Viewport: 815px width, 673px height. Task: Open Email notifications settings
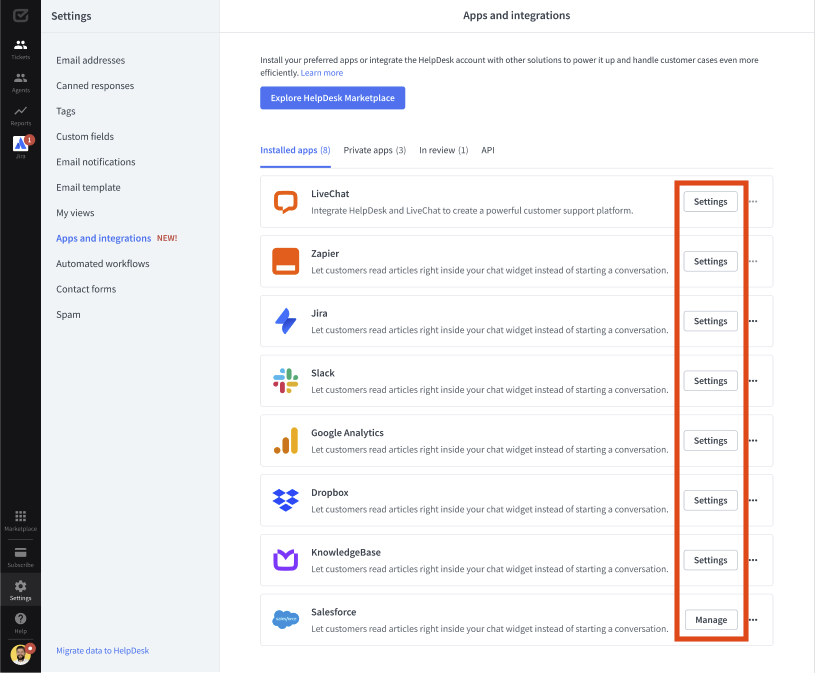coord(96,162)
